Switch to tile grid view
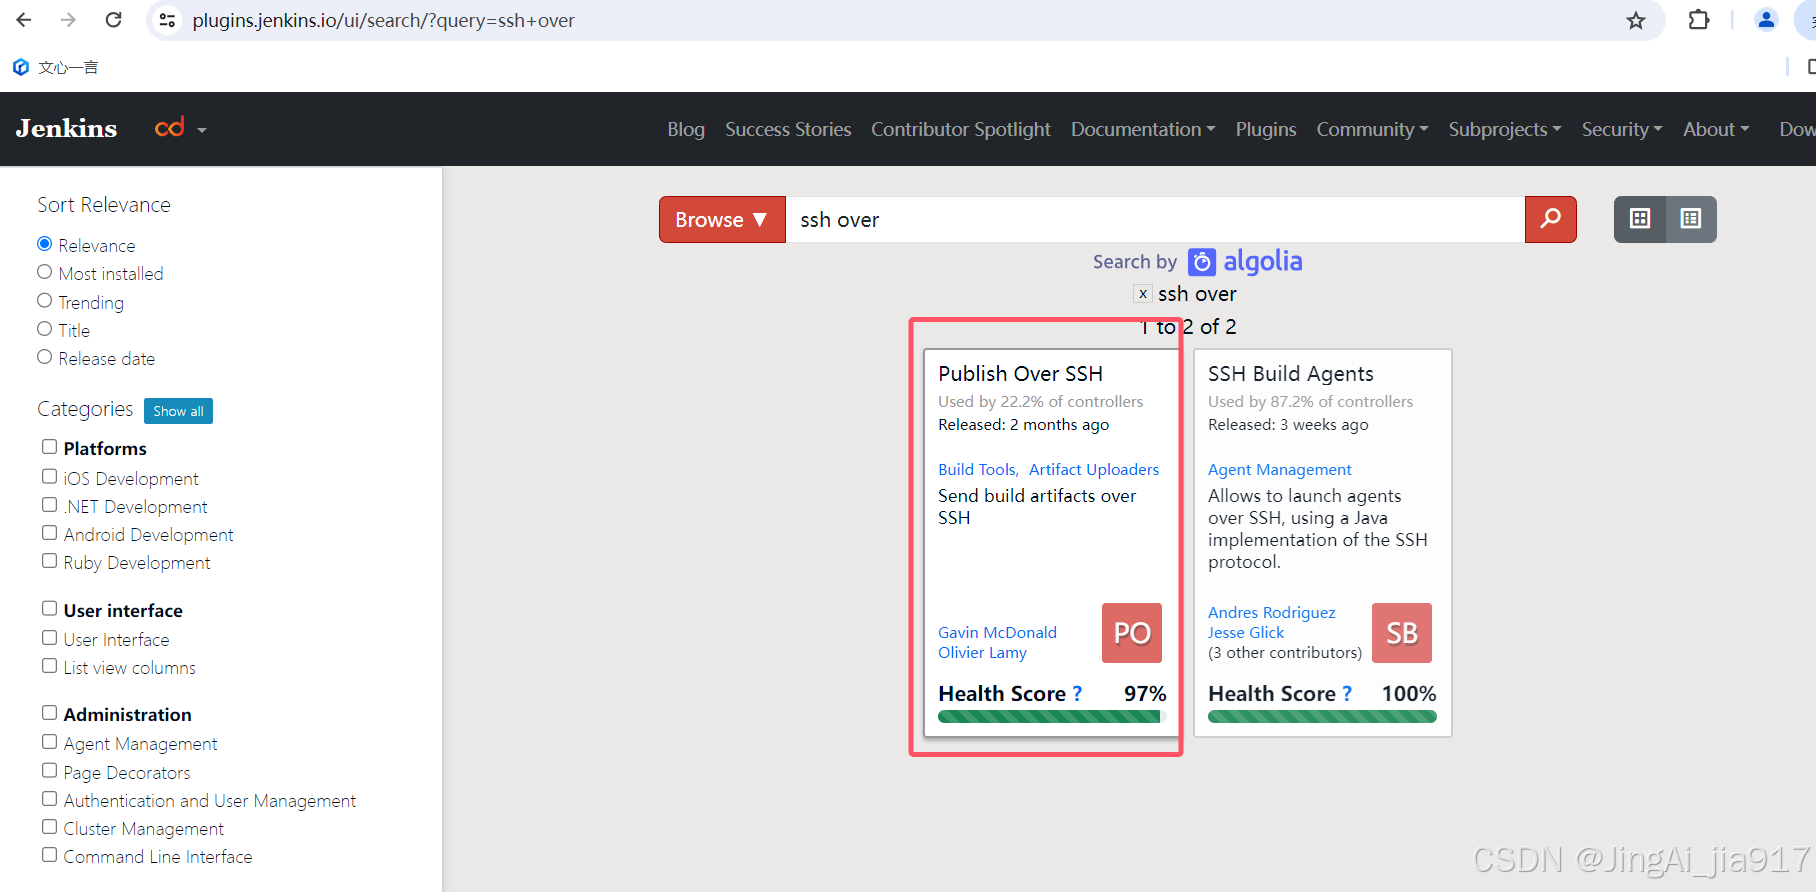1816x892 pixels. 1640,219
